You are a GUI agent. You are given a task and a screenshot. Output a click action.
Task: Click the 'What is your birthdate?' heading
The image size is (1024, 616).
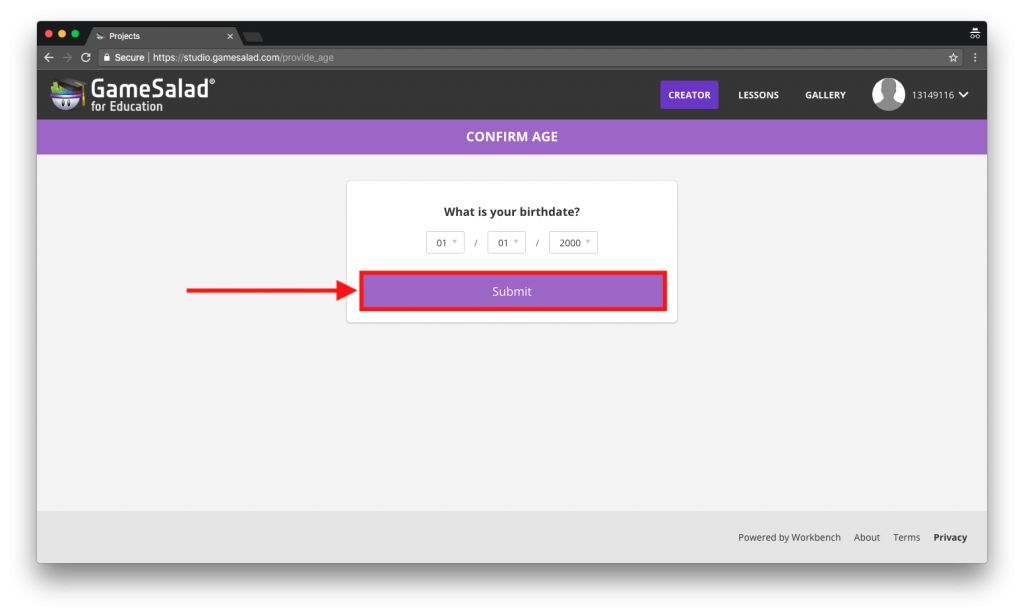pyautogui.click(x=512, y=212)
